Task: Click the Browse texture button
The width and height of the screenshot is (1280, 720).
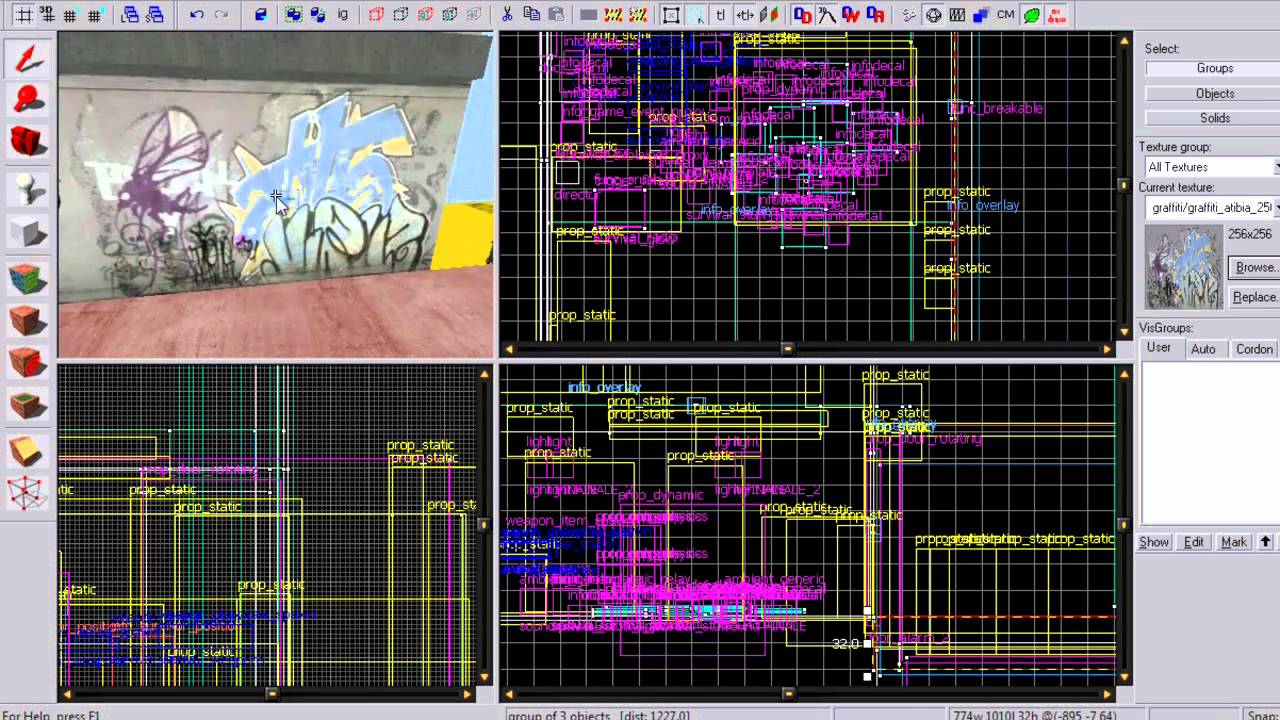Action: coord(1254,267)
